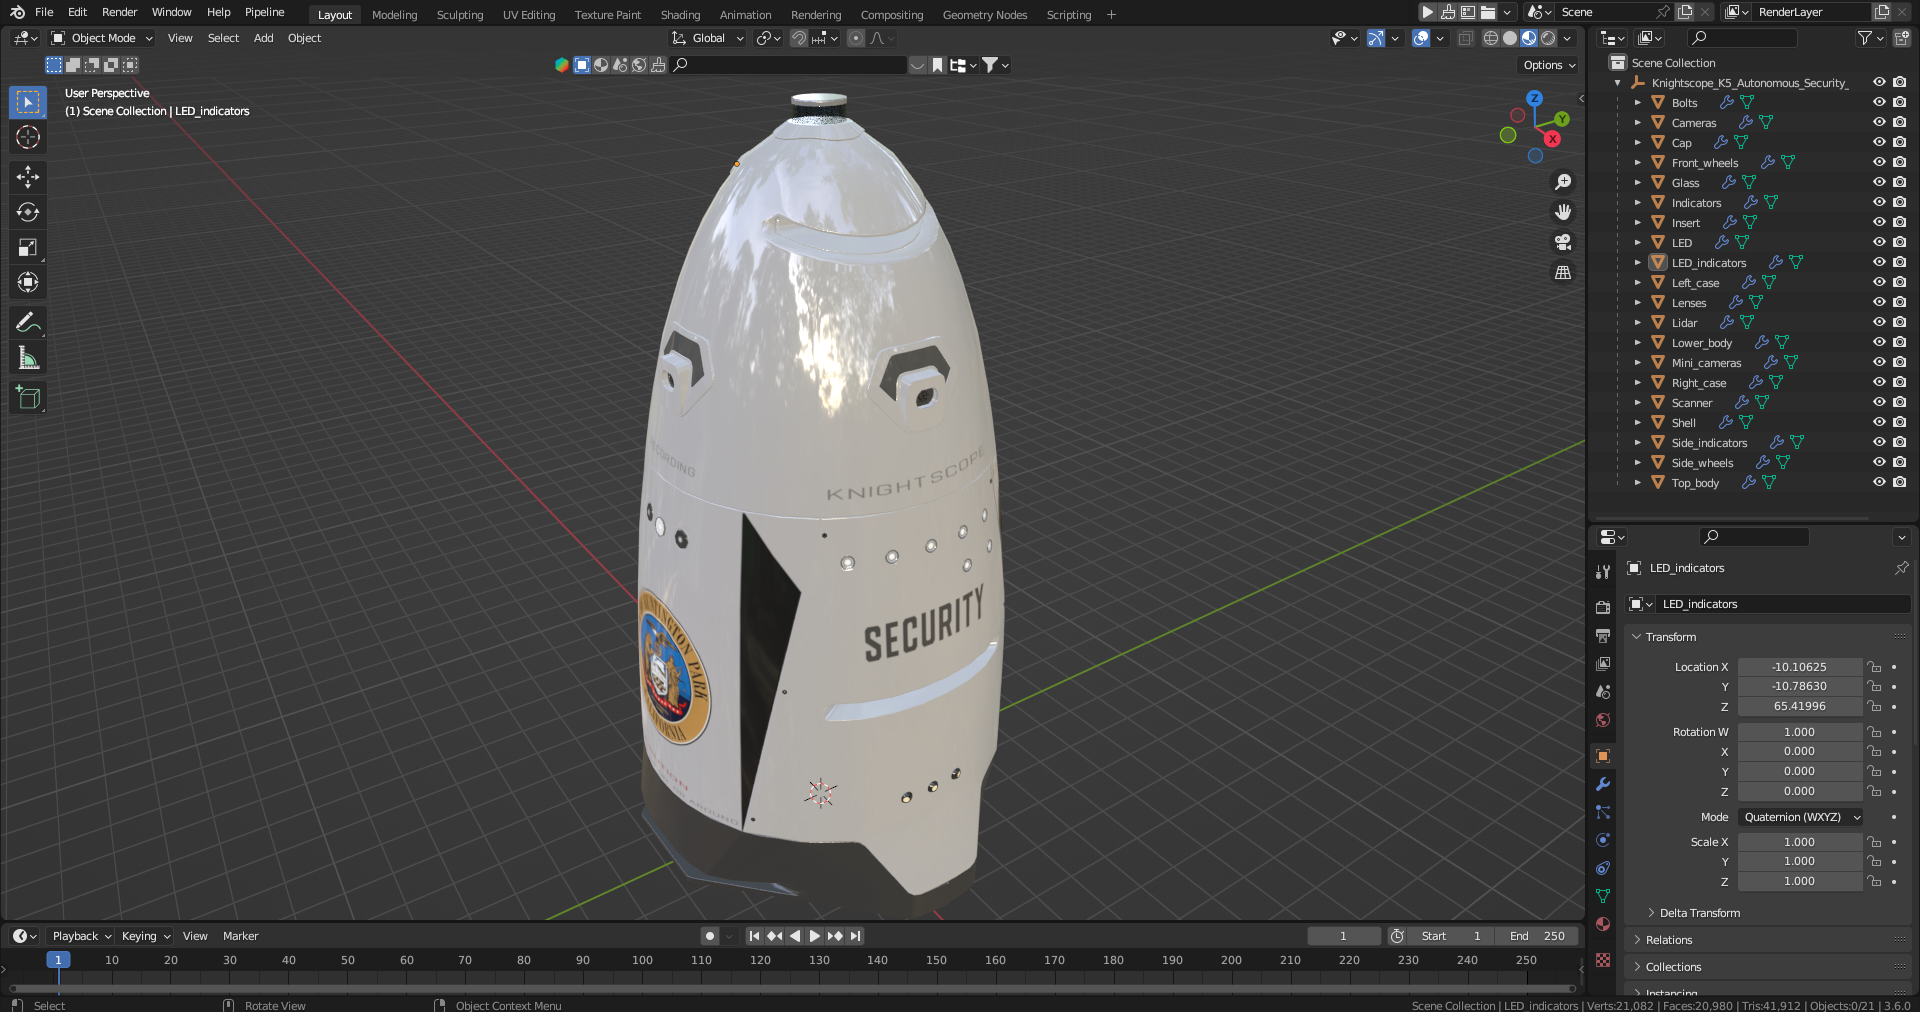Screen dimensions: 1920x1012
Task: Open the World properties tab
Action: tap(1603, 720)
